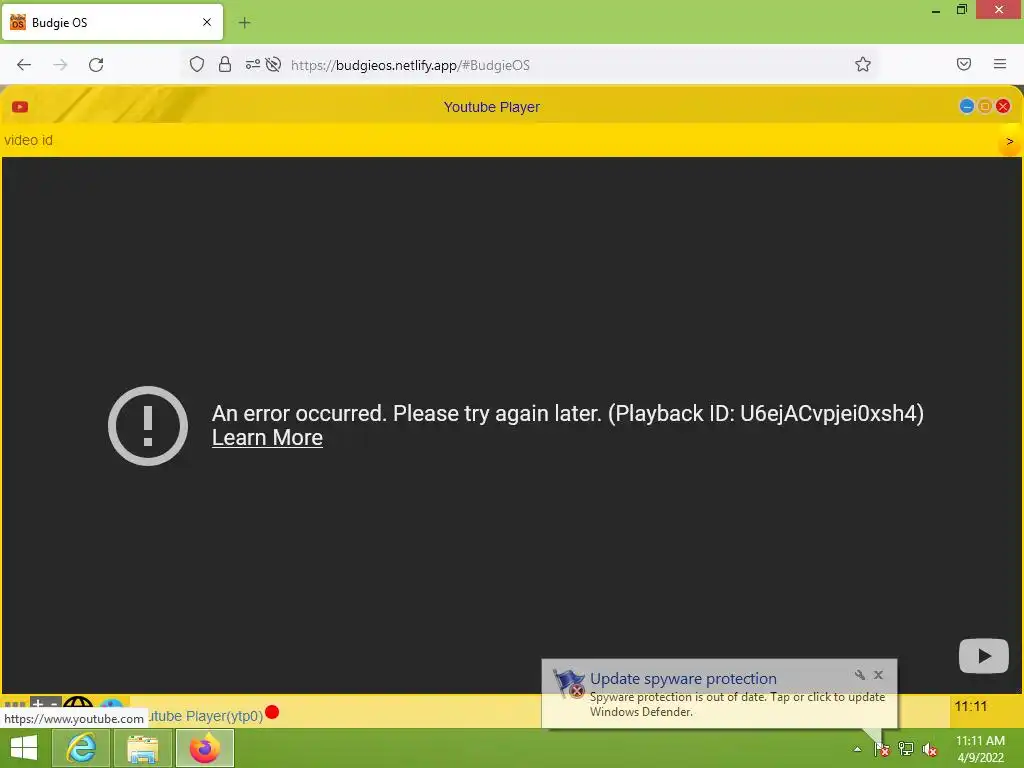Open the Windows clock showing 11:11 AM
Viewport: 1024px width, 768px height.
coord(980,749)
